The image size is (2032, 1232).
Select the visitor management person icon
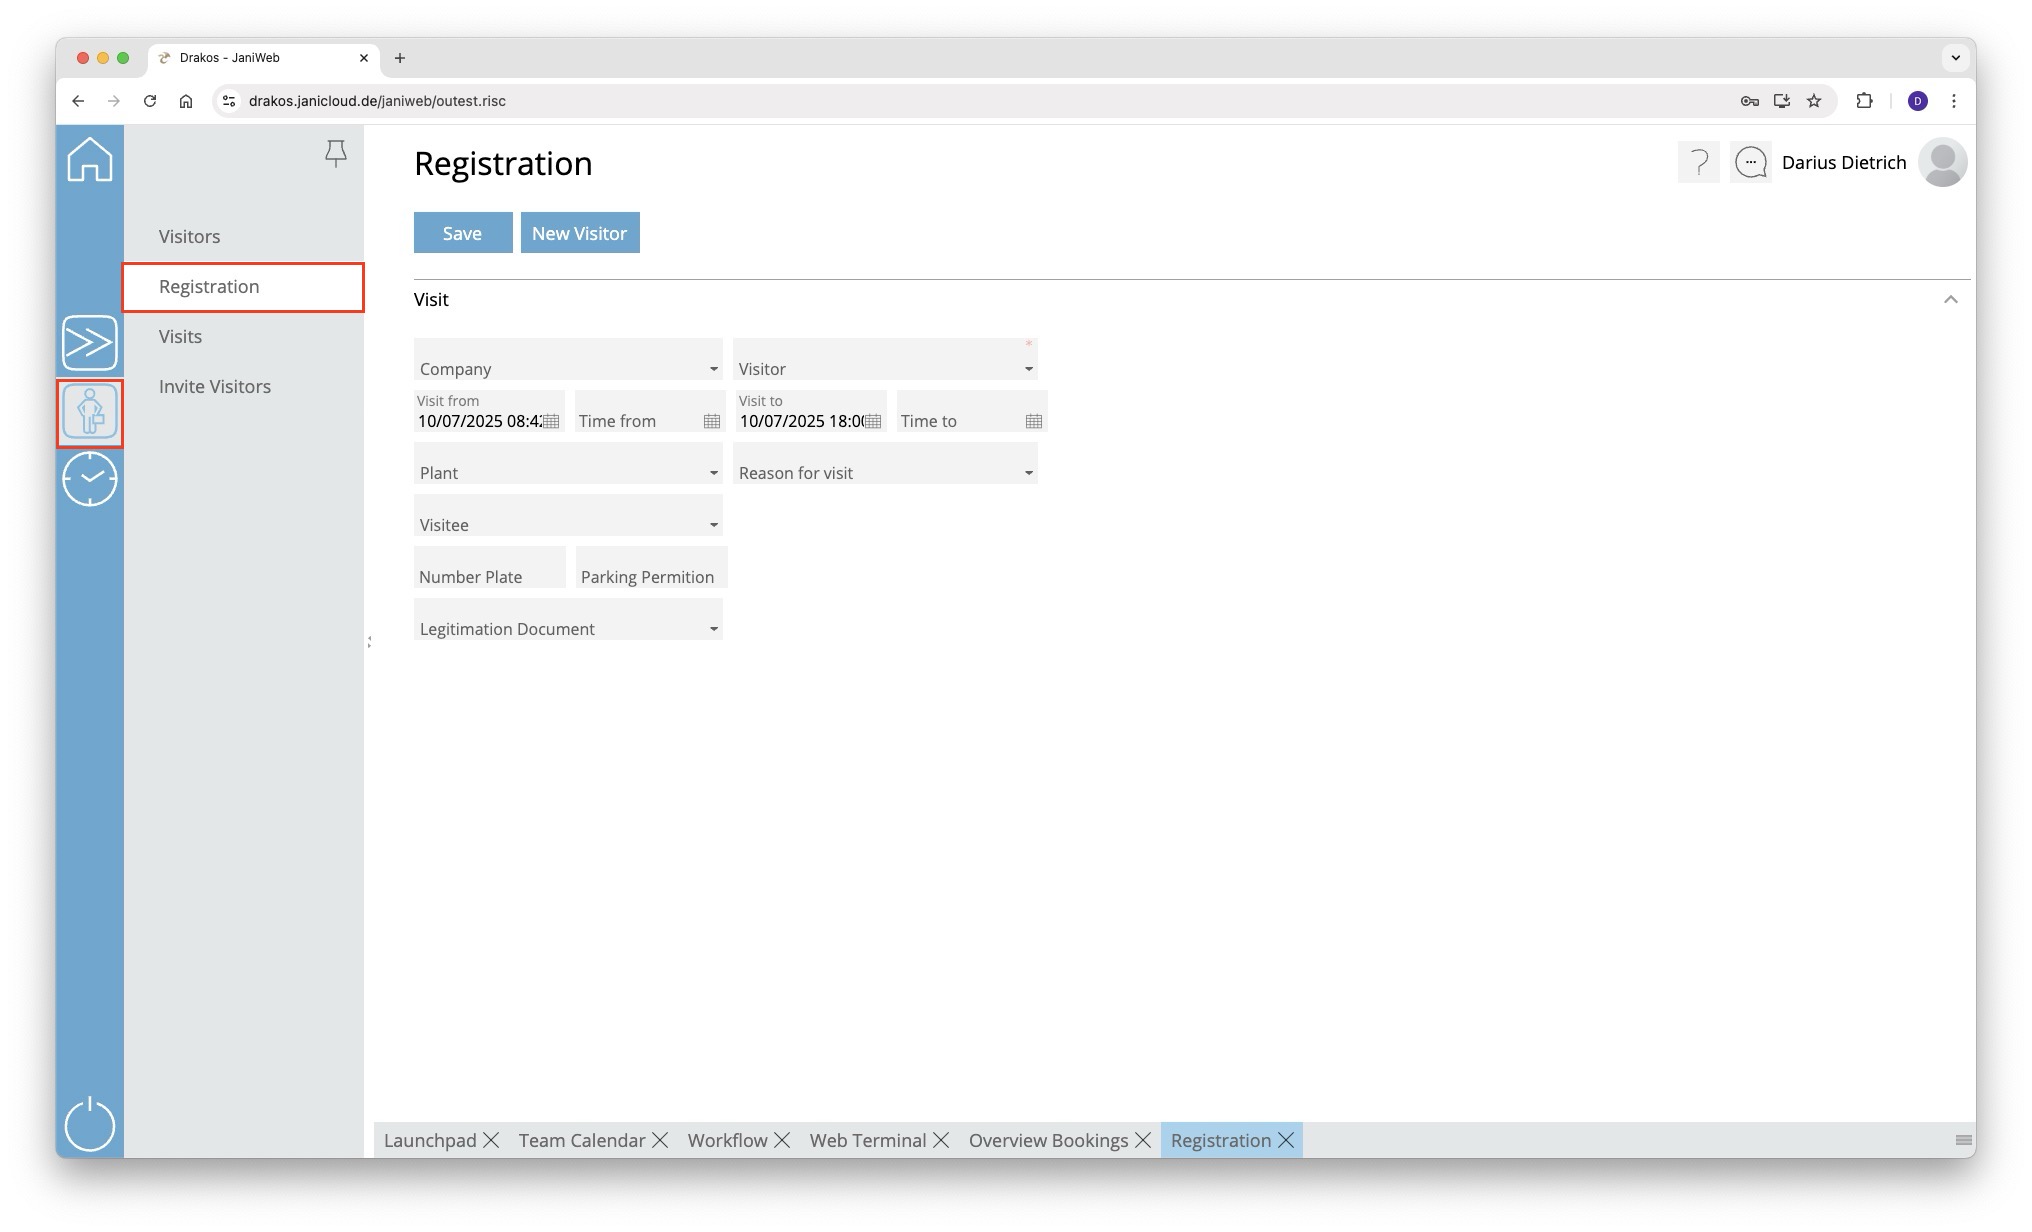point(89,412)
